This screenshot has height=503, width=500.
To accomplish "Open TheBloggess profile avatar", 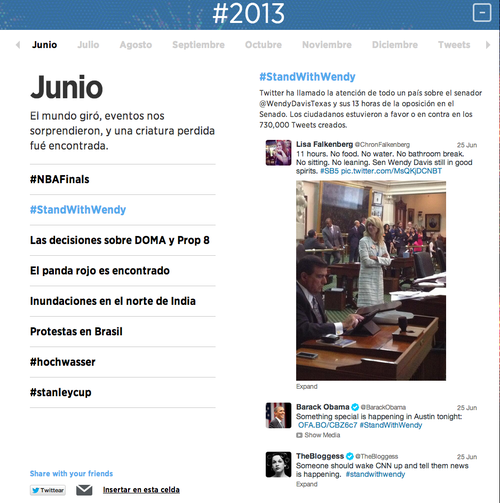I will (x=278, y=464).
